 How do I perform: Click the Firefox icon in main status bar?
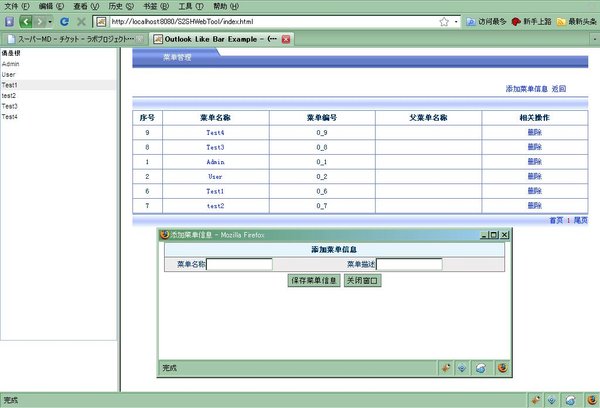(589, 399)
